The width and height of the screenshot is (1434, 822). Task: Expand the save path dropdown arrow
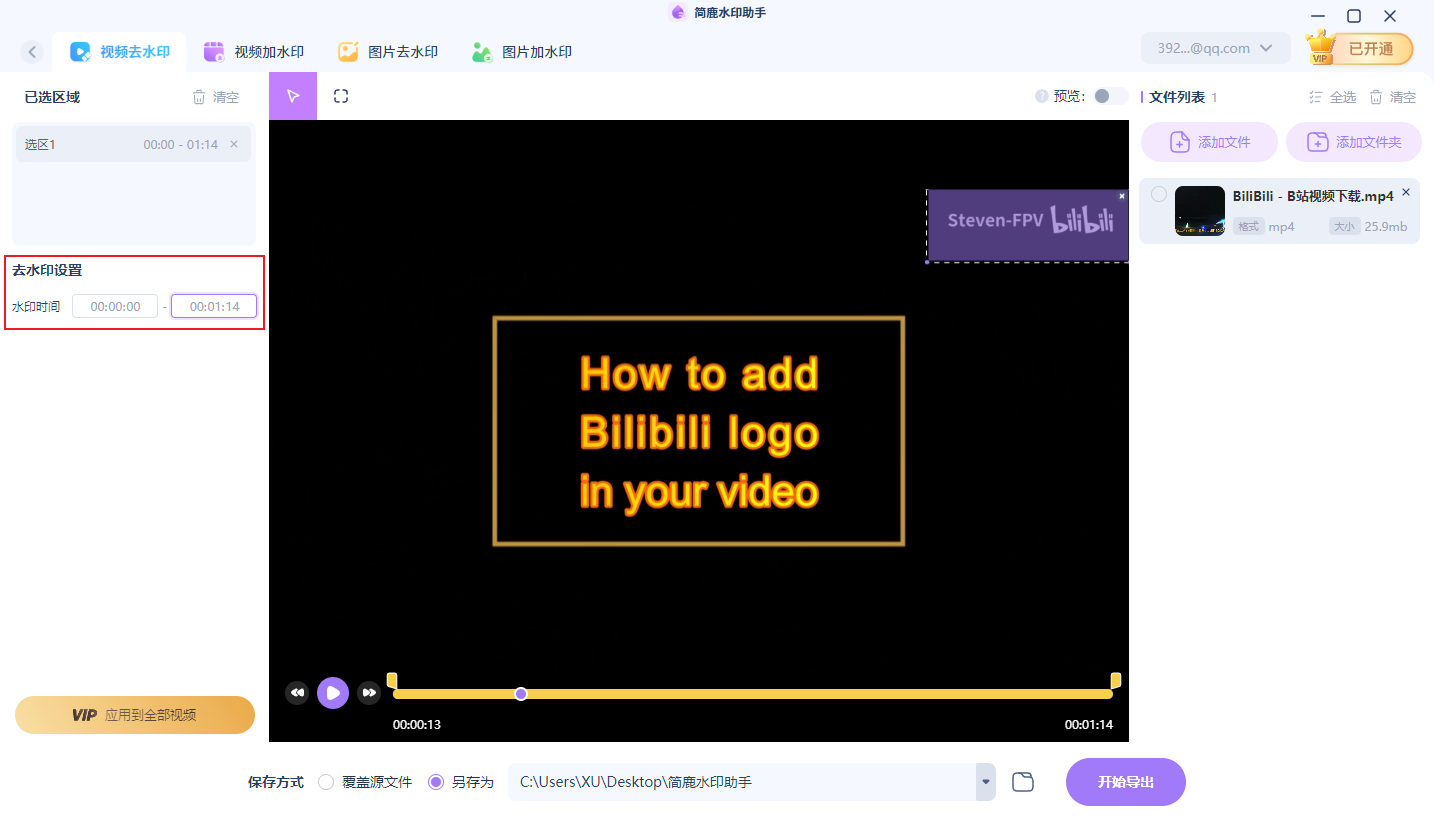click(x=986, y=782)
